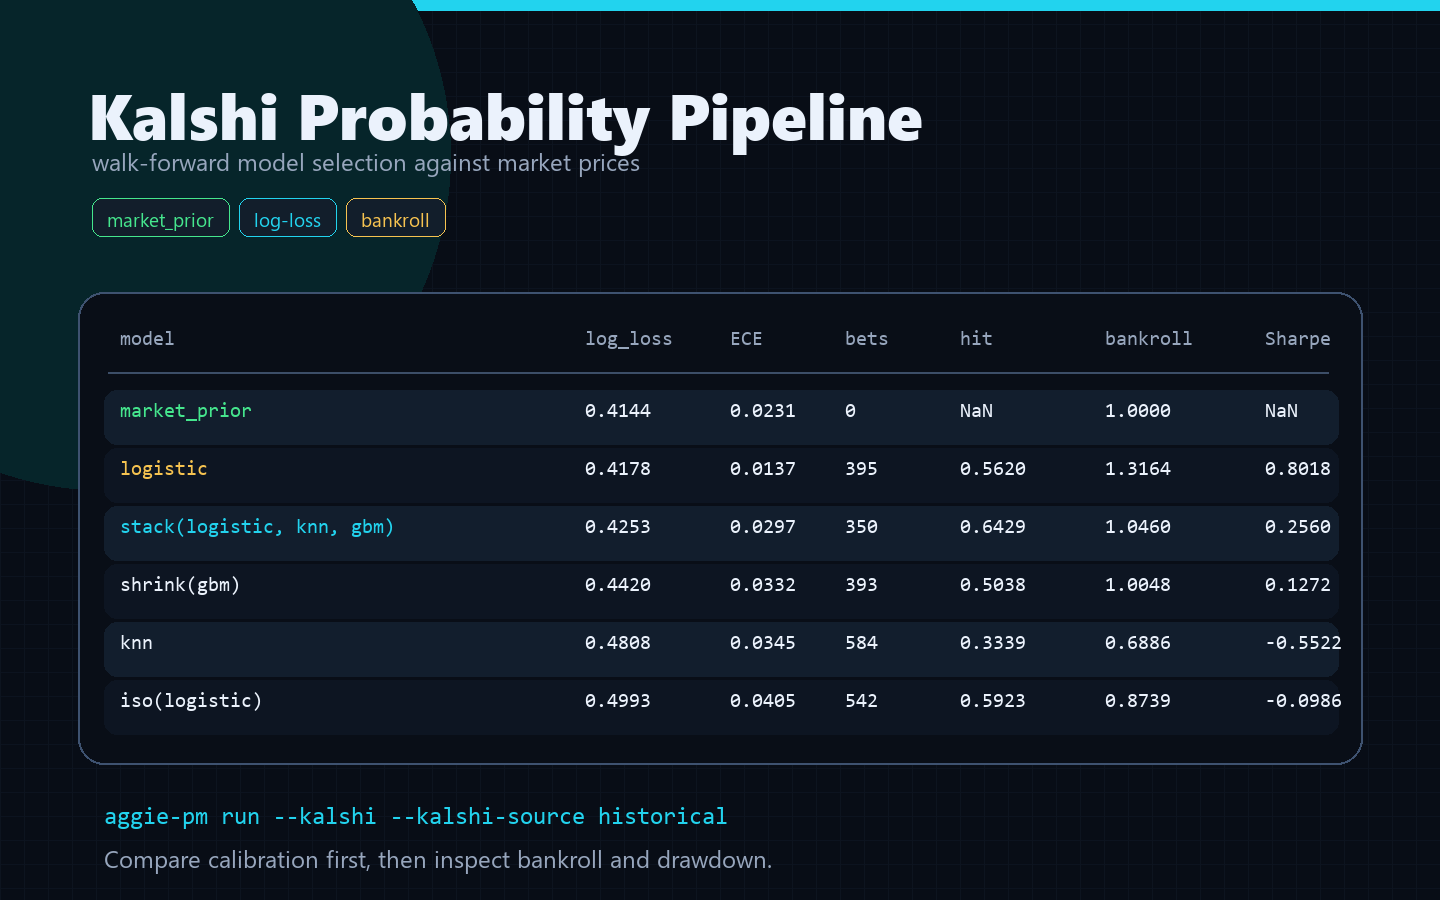Click bets value 393 for shrink(gbm)
The width and height of the screenshot is (1440, 900).
861,585
